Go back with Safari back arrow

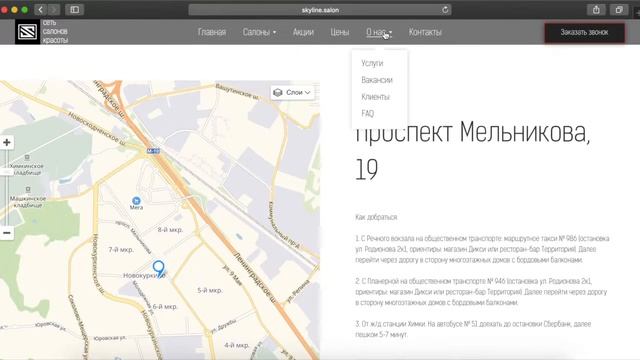(40, 9)
